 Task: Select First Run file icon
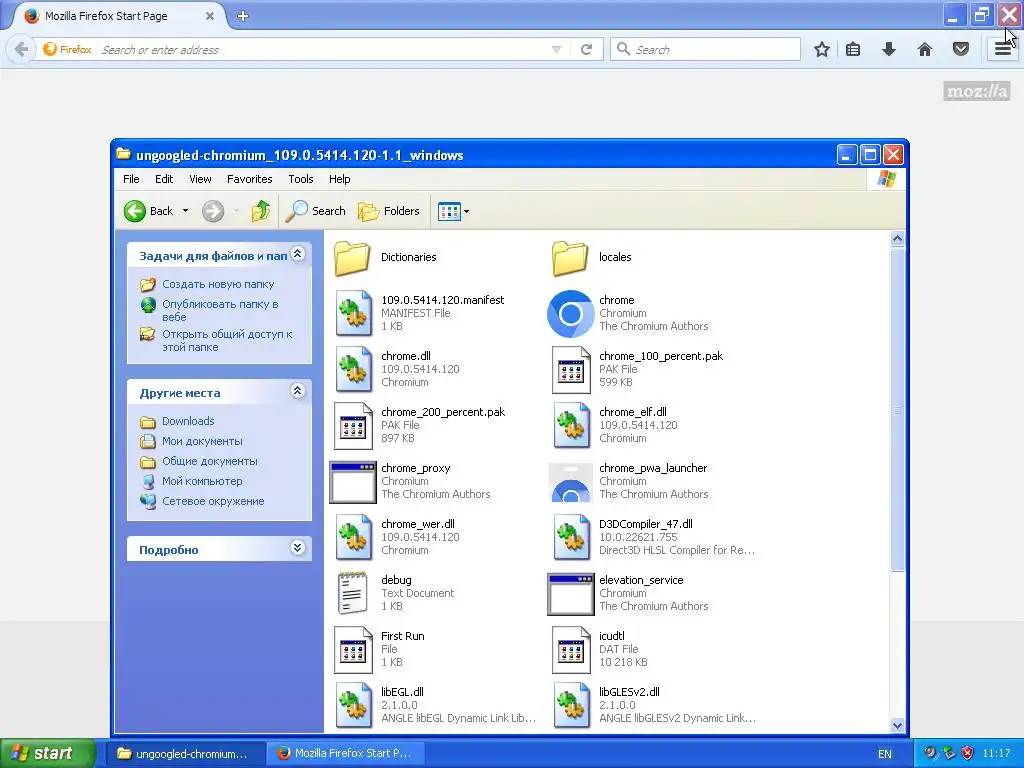click(x=353, y=650)
